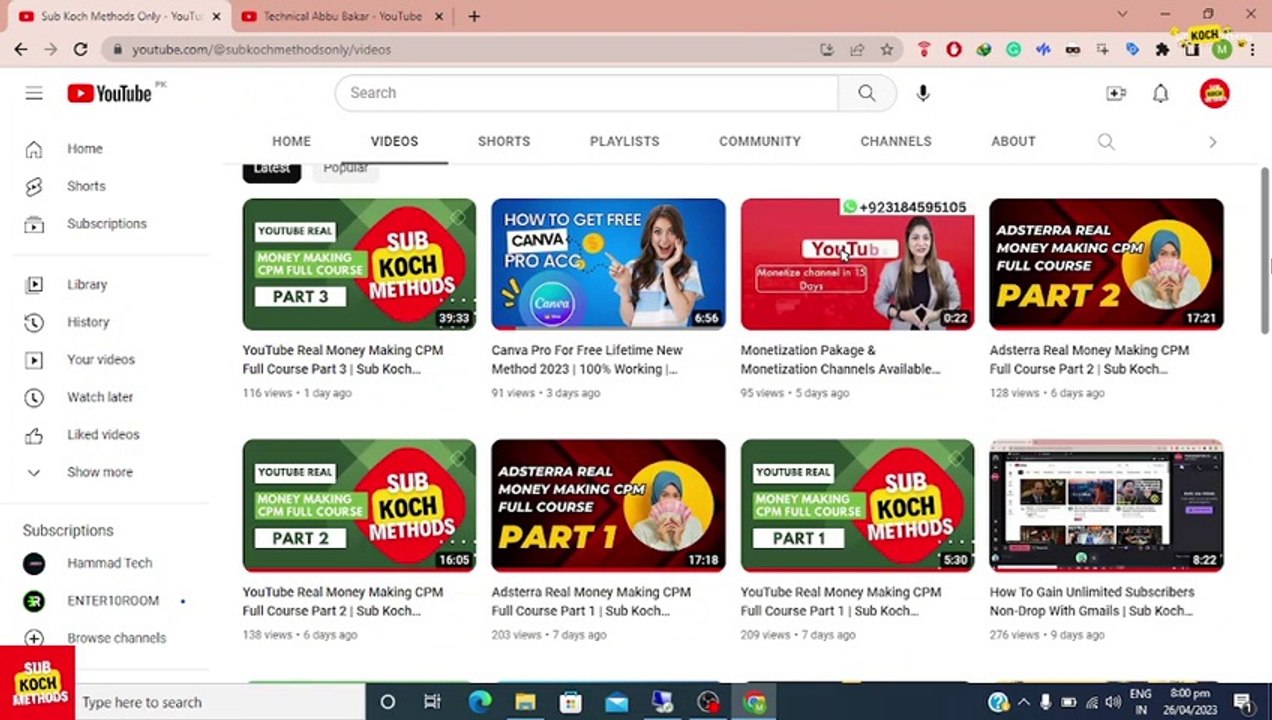The width and height of the screenshot is (1272, 720).
Task: Play Adsterra Part 1 thumbnail
Action: [x=608, y=505]
